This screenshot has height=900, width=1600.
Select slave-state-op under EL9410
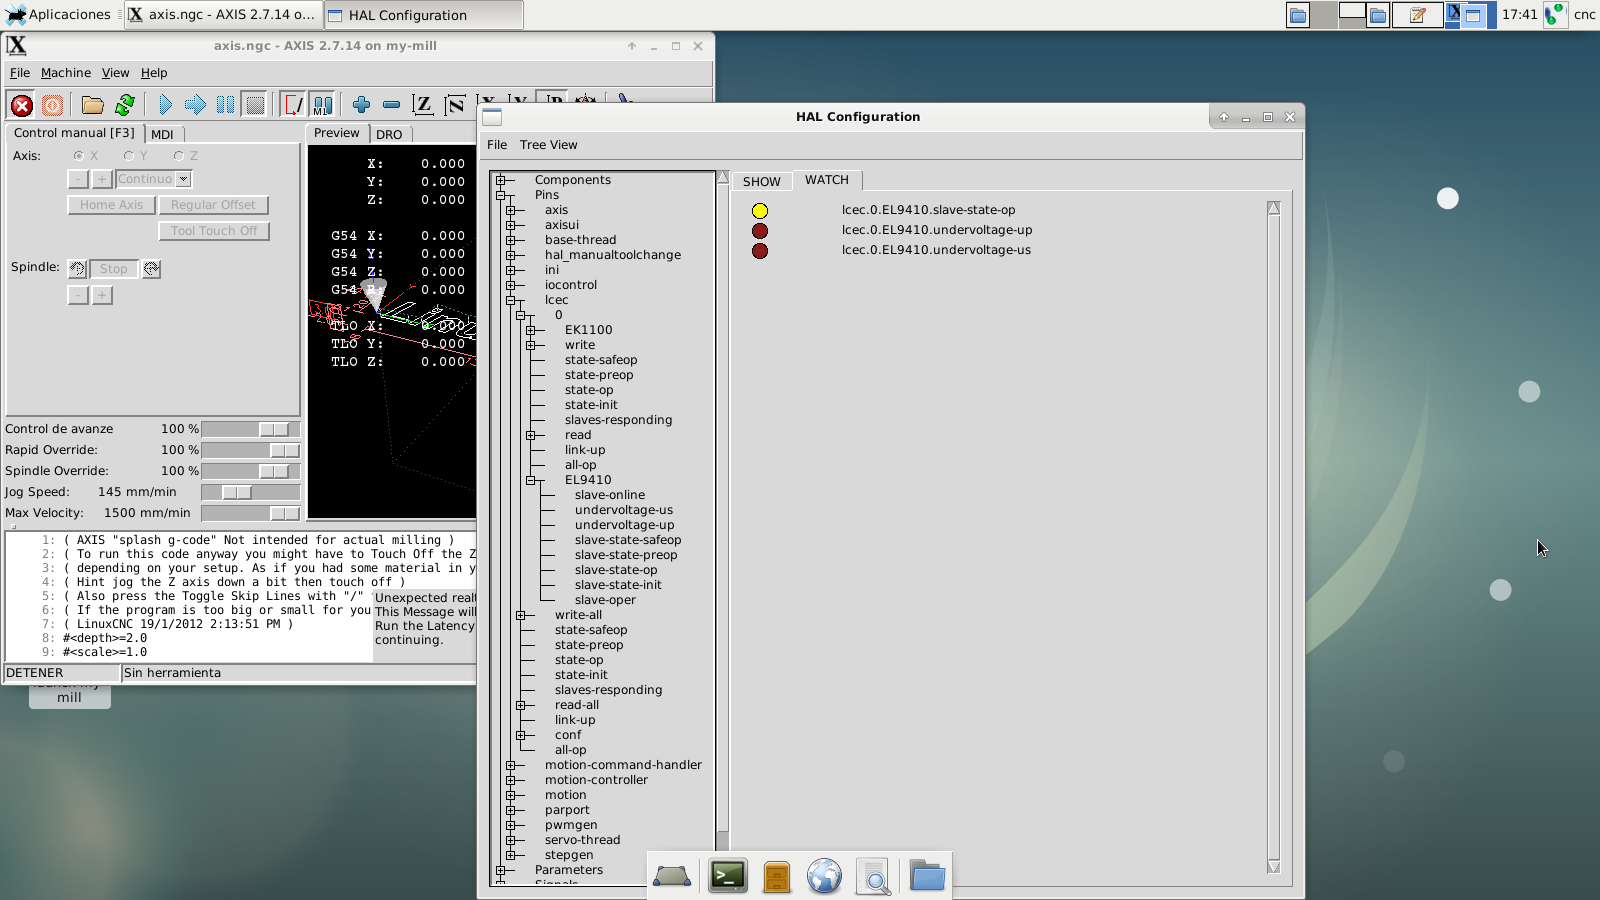click(616, 570)
